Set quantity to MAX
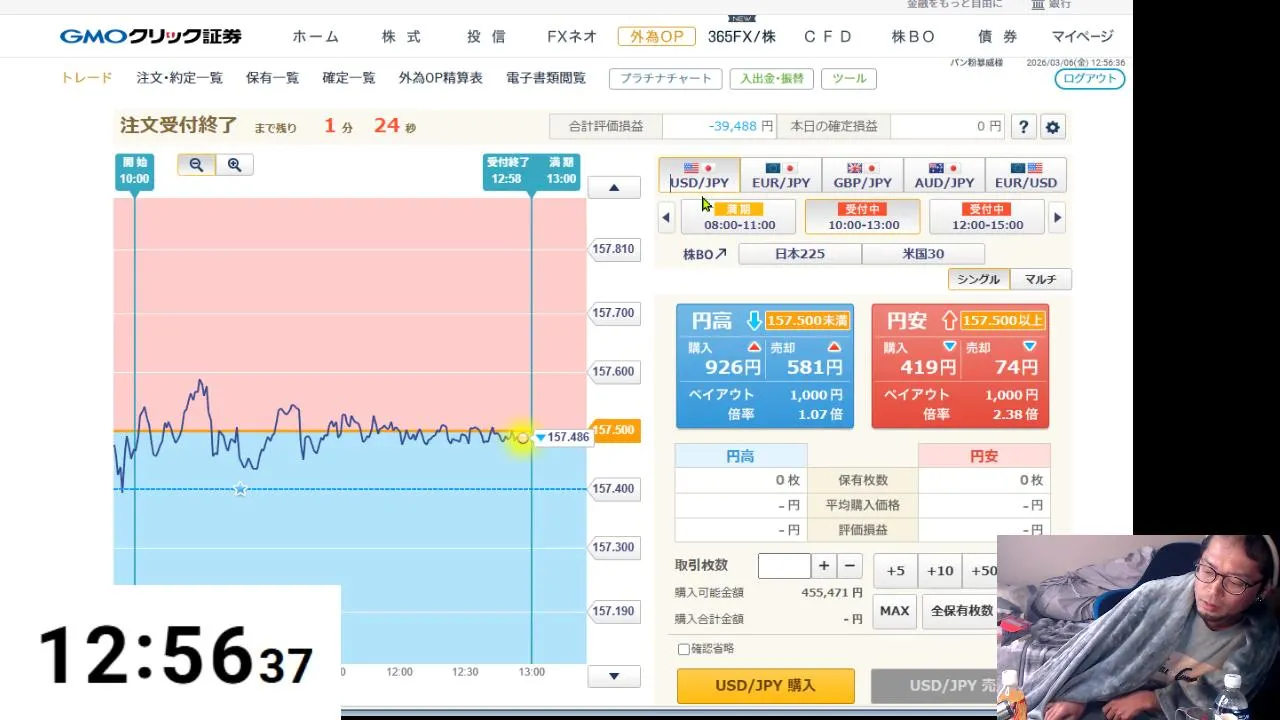 pos(894,611)
